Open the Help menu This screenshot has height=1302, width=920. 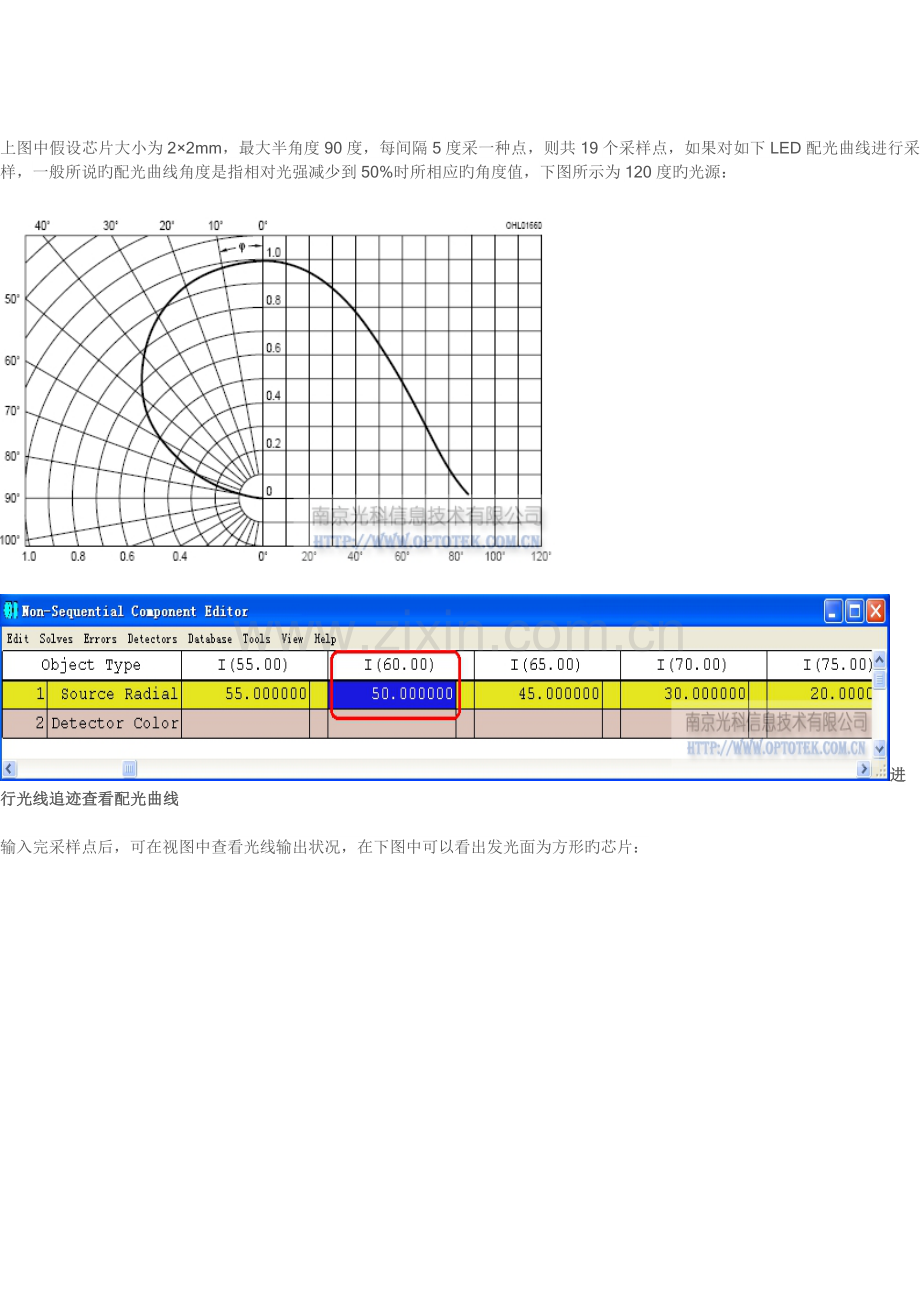click(x=325, y=639)
